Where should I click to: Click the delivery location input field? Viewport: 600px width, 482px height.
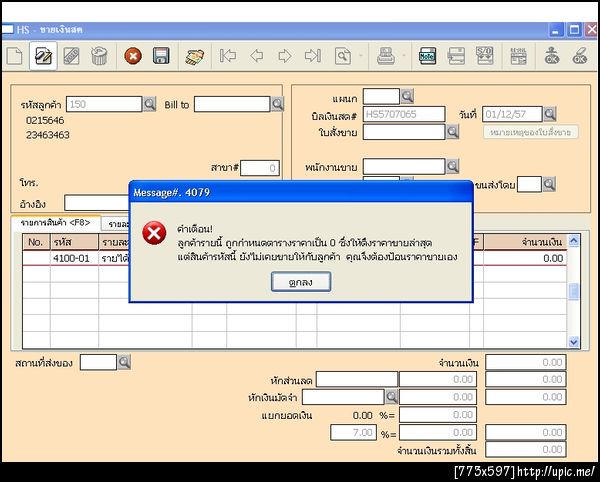click(x=98, y=362)
